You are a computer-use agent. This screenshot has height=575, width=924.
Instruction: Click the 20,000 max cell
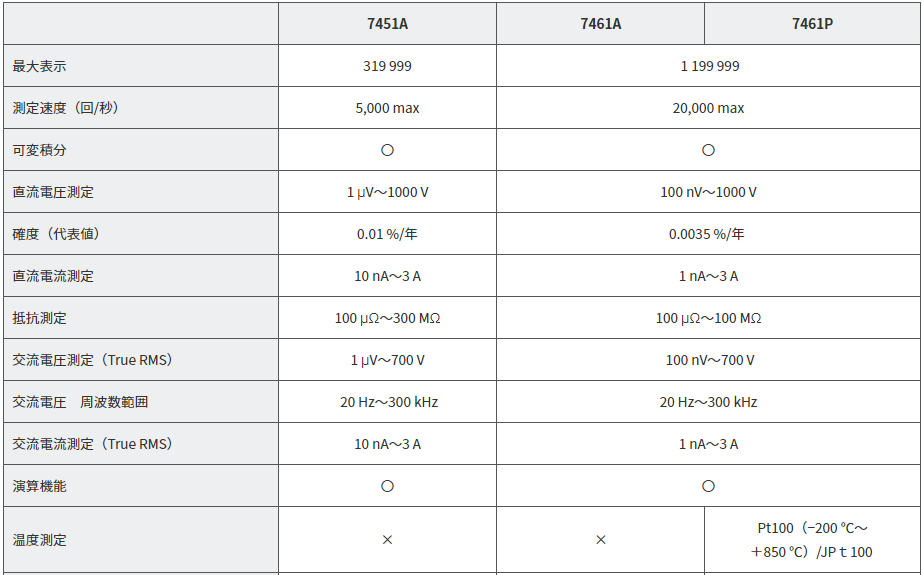tap(709, 108)
